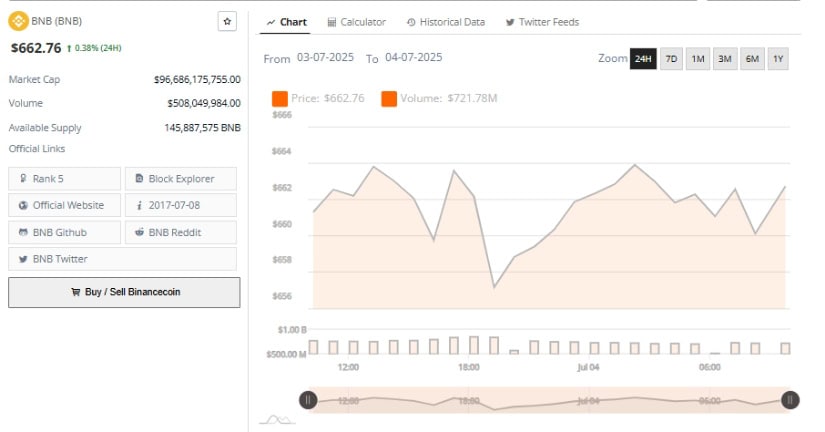Click the orange Volume color swatch
Screen dimensions: 825x432
[x=389, y=98]
